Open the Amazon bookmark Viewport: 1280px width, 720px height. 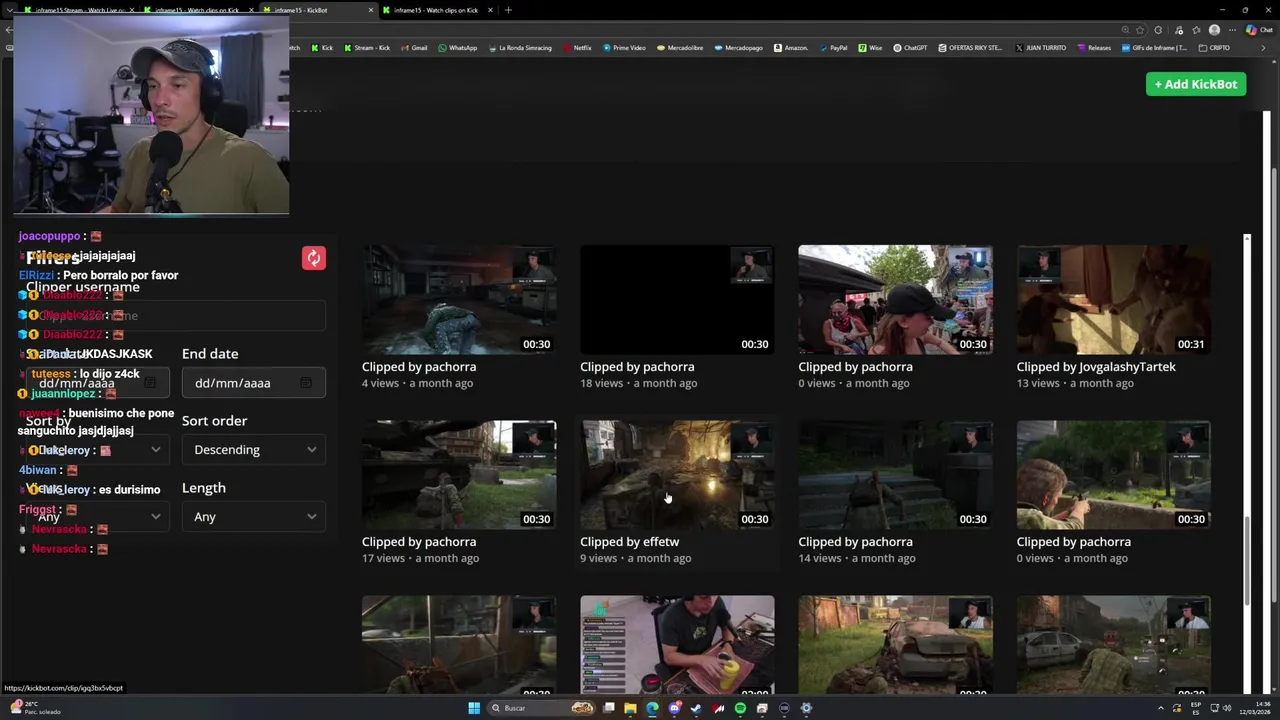(x=790, y=48)
